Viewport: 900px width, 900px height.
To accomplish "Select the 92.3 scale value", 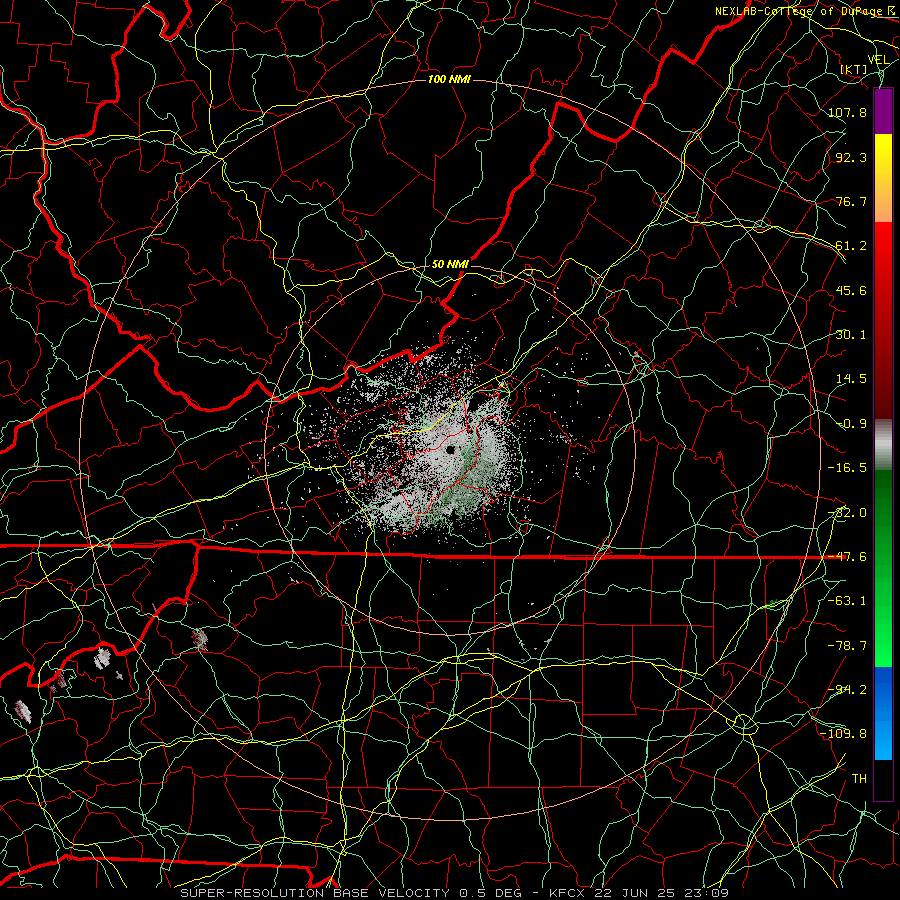I will tap(851, 157).
